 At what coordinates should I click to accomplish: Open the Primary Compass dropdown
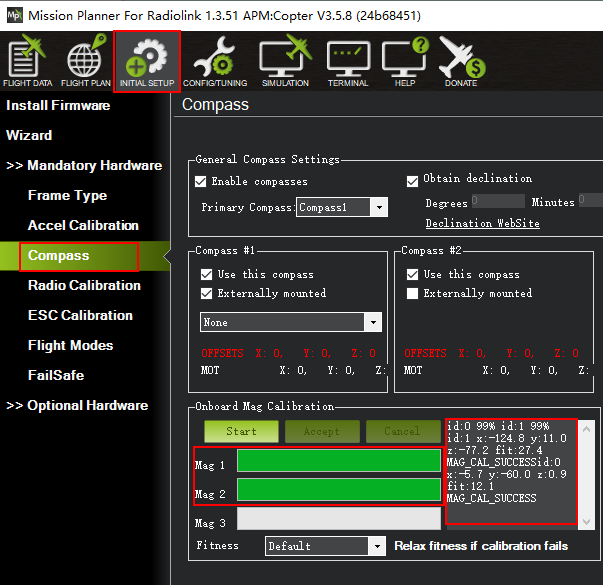click(x=342, y=207)
